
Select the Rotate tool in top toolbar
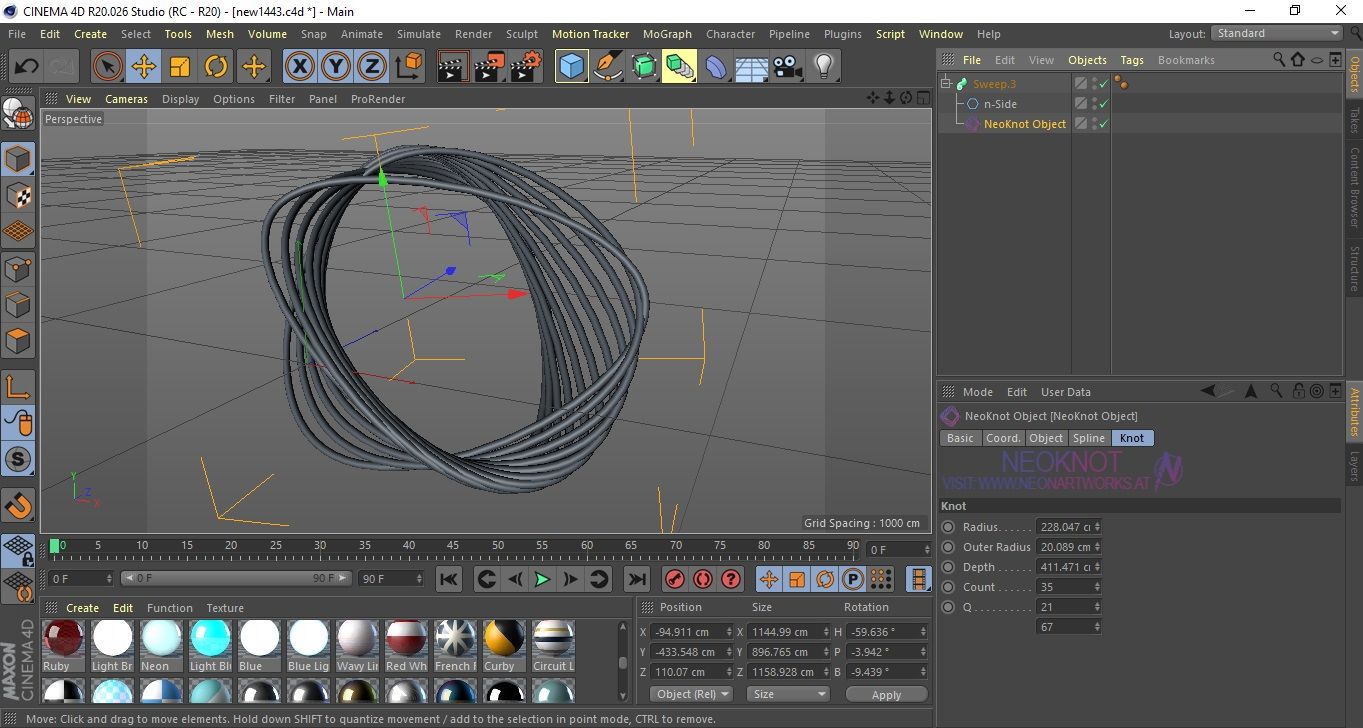(216, 67)
